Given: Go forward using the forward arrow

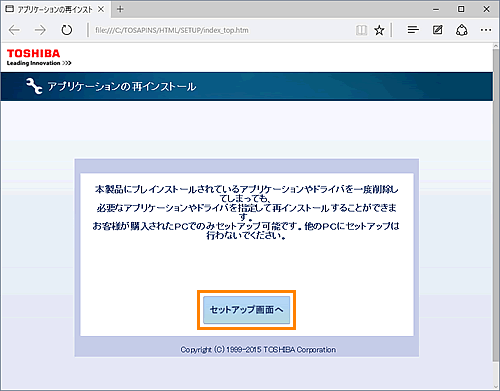Looking at the screenshot, I should pos(40,30).
